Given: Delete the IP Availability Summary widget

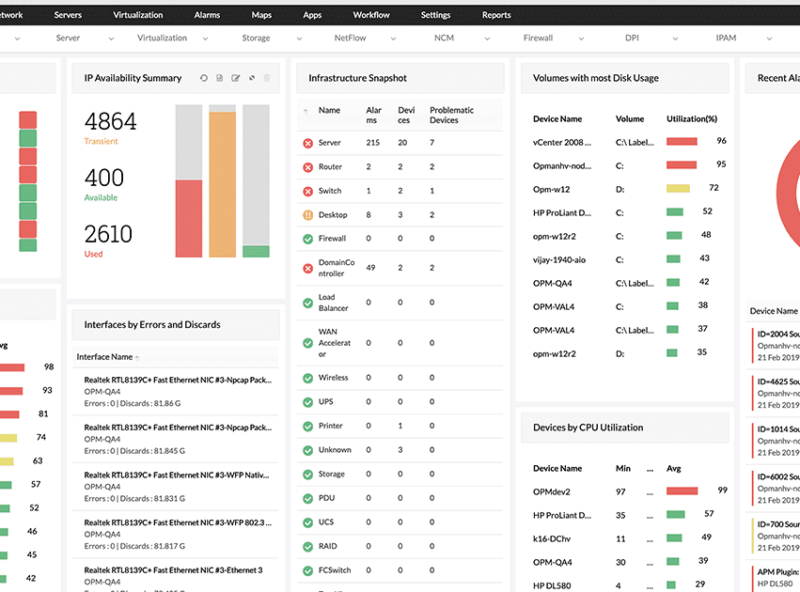Looking at the screenshot, I should click(x=267, y=78).
